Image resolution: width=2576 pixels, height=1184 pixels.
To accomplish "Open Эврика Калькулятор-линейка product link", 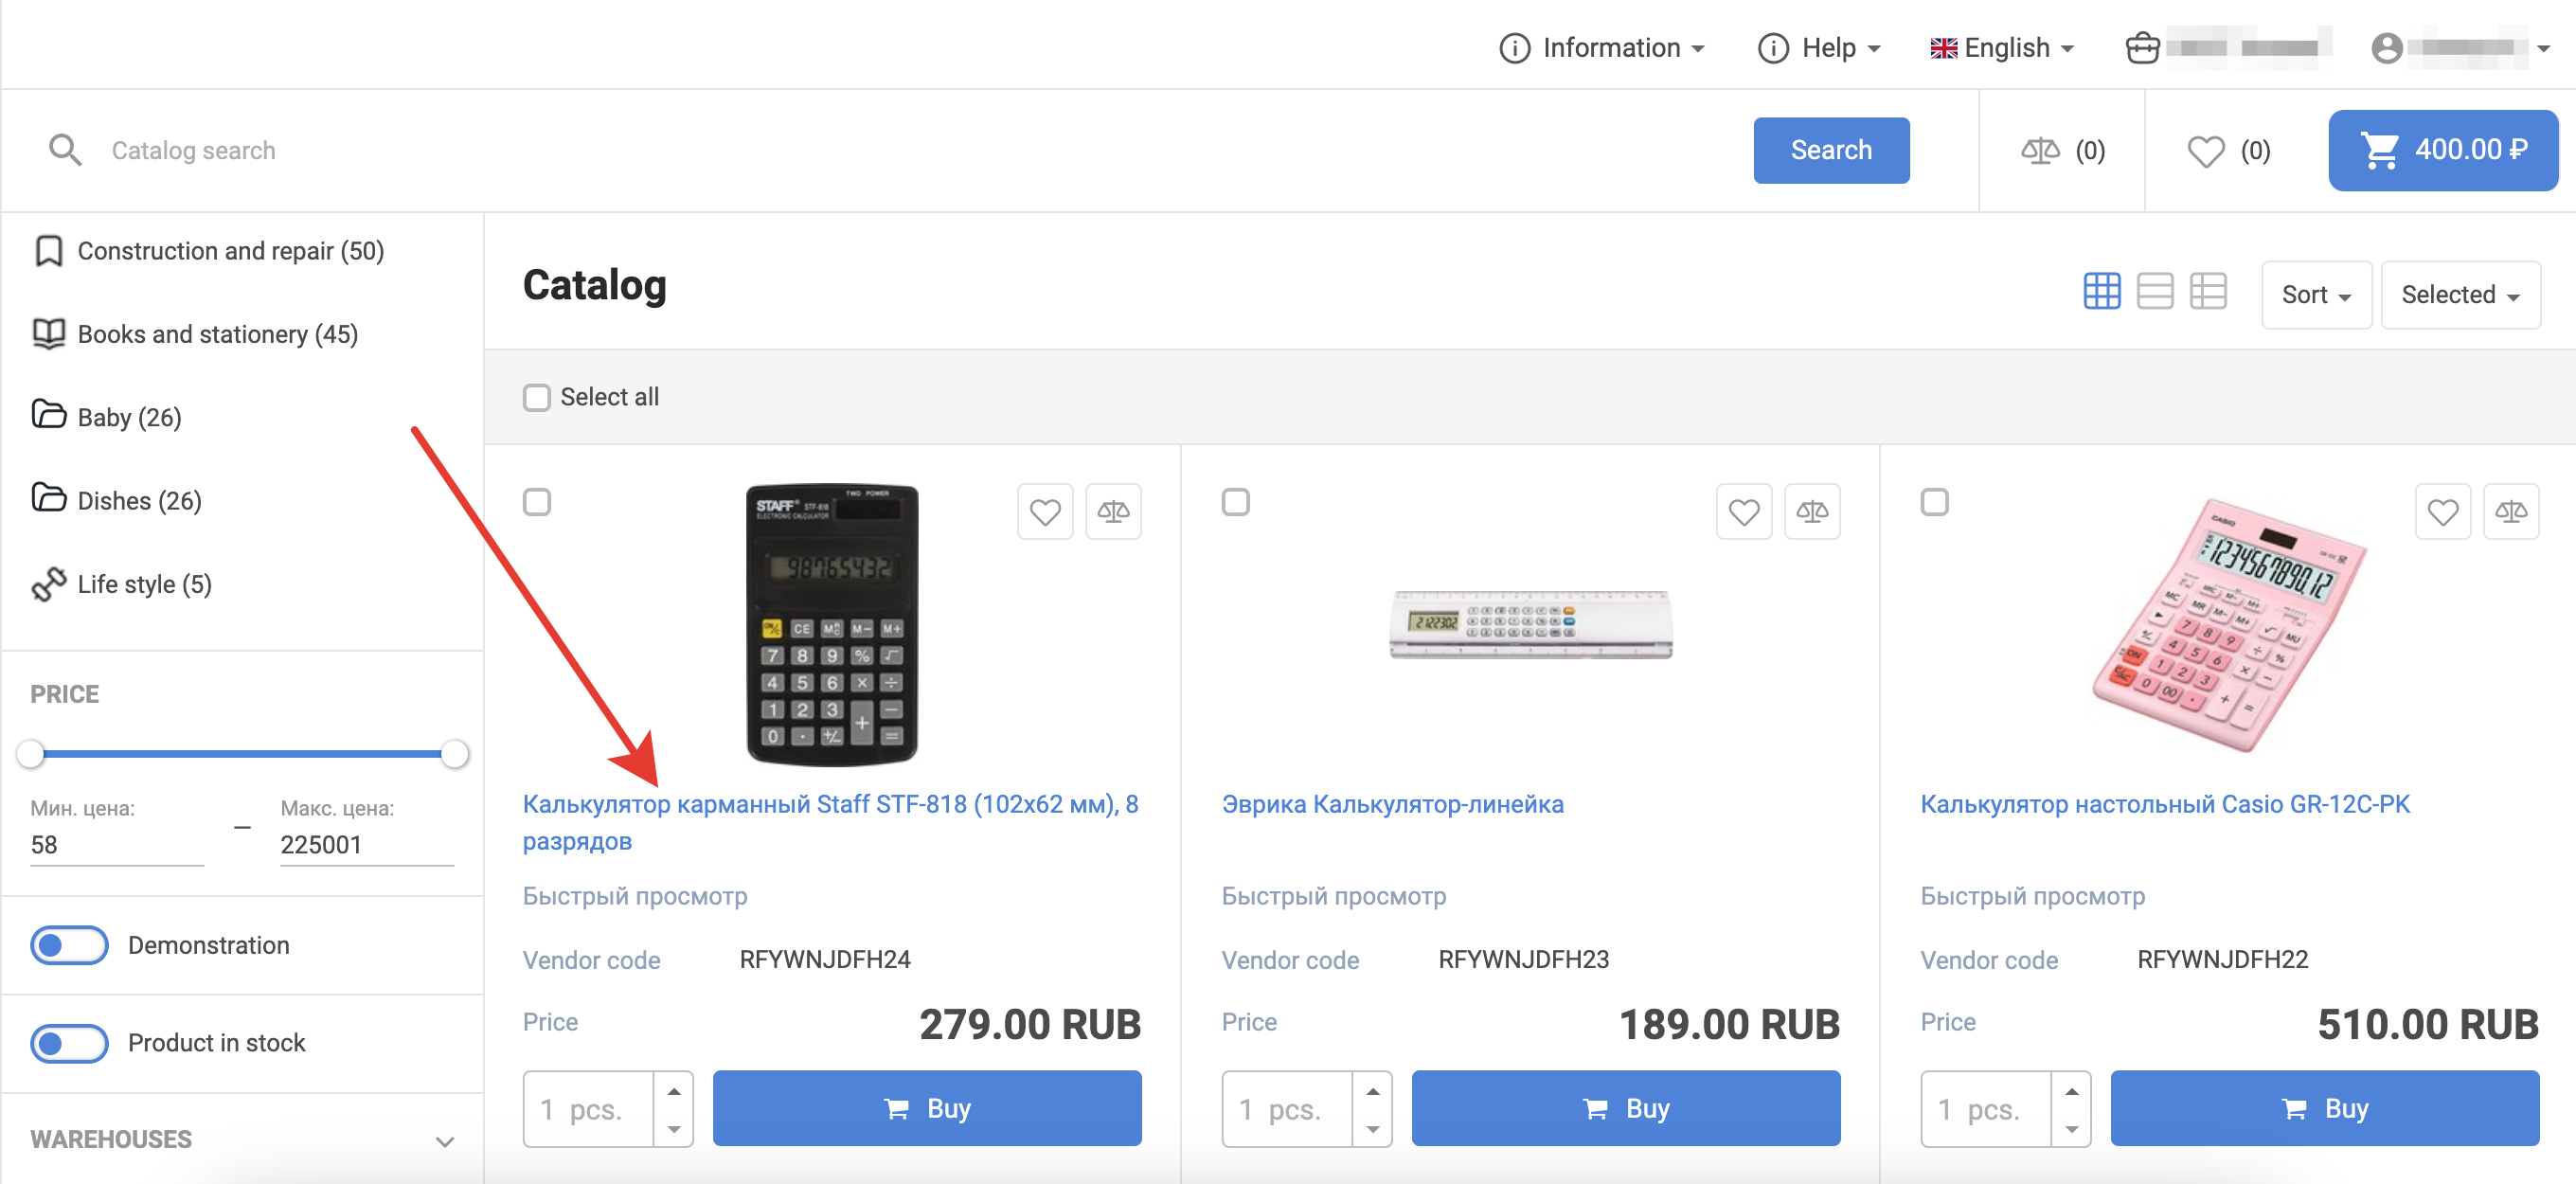I will [x=1392, y=804].
